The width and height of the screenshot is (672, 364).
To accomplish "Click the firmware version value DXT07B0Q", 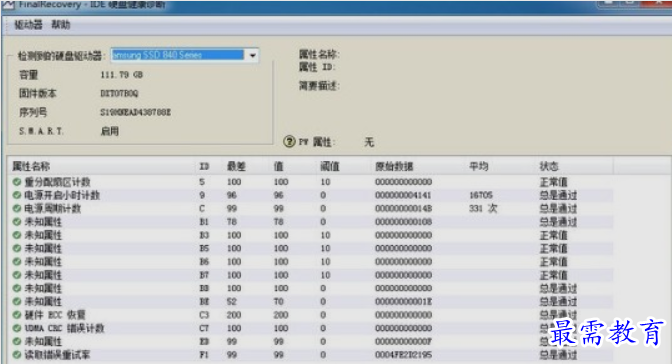I will pos(119,93).
